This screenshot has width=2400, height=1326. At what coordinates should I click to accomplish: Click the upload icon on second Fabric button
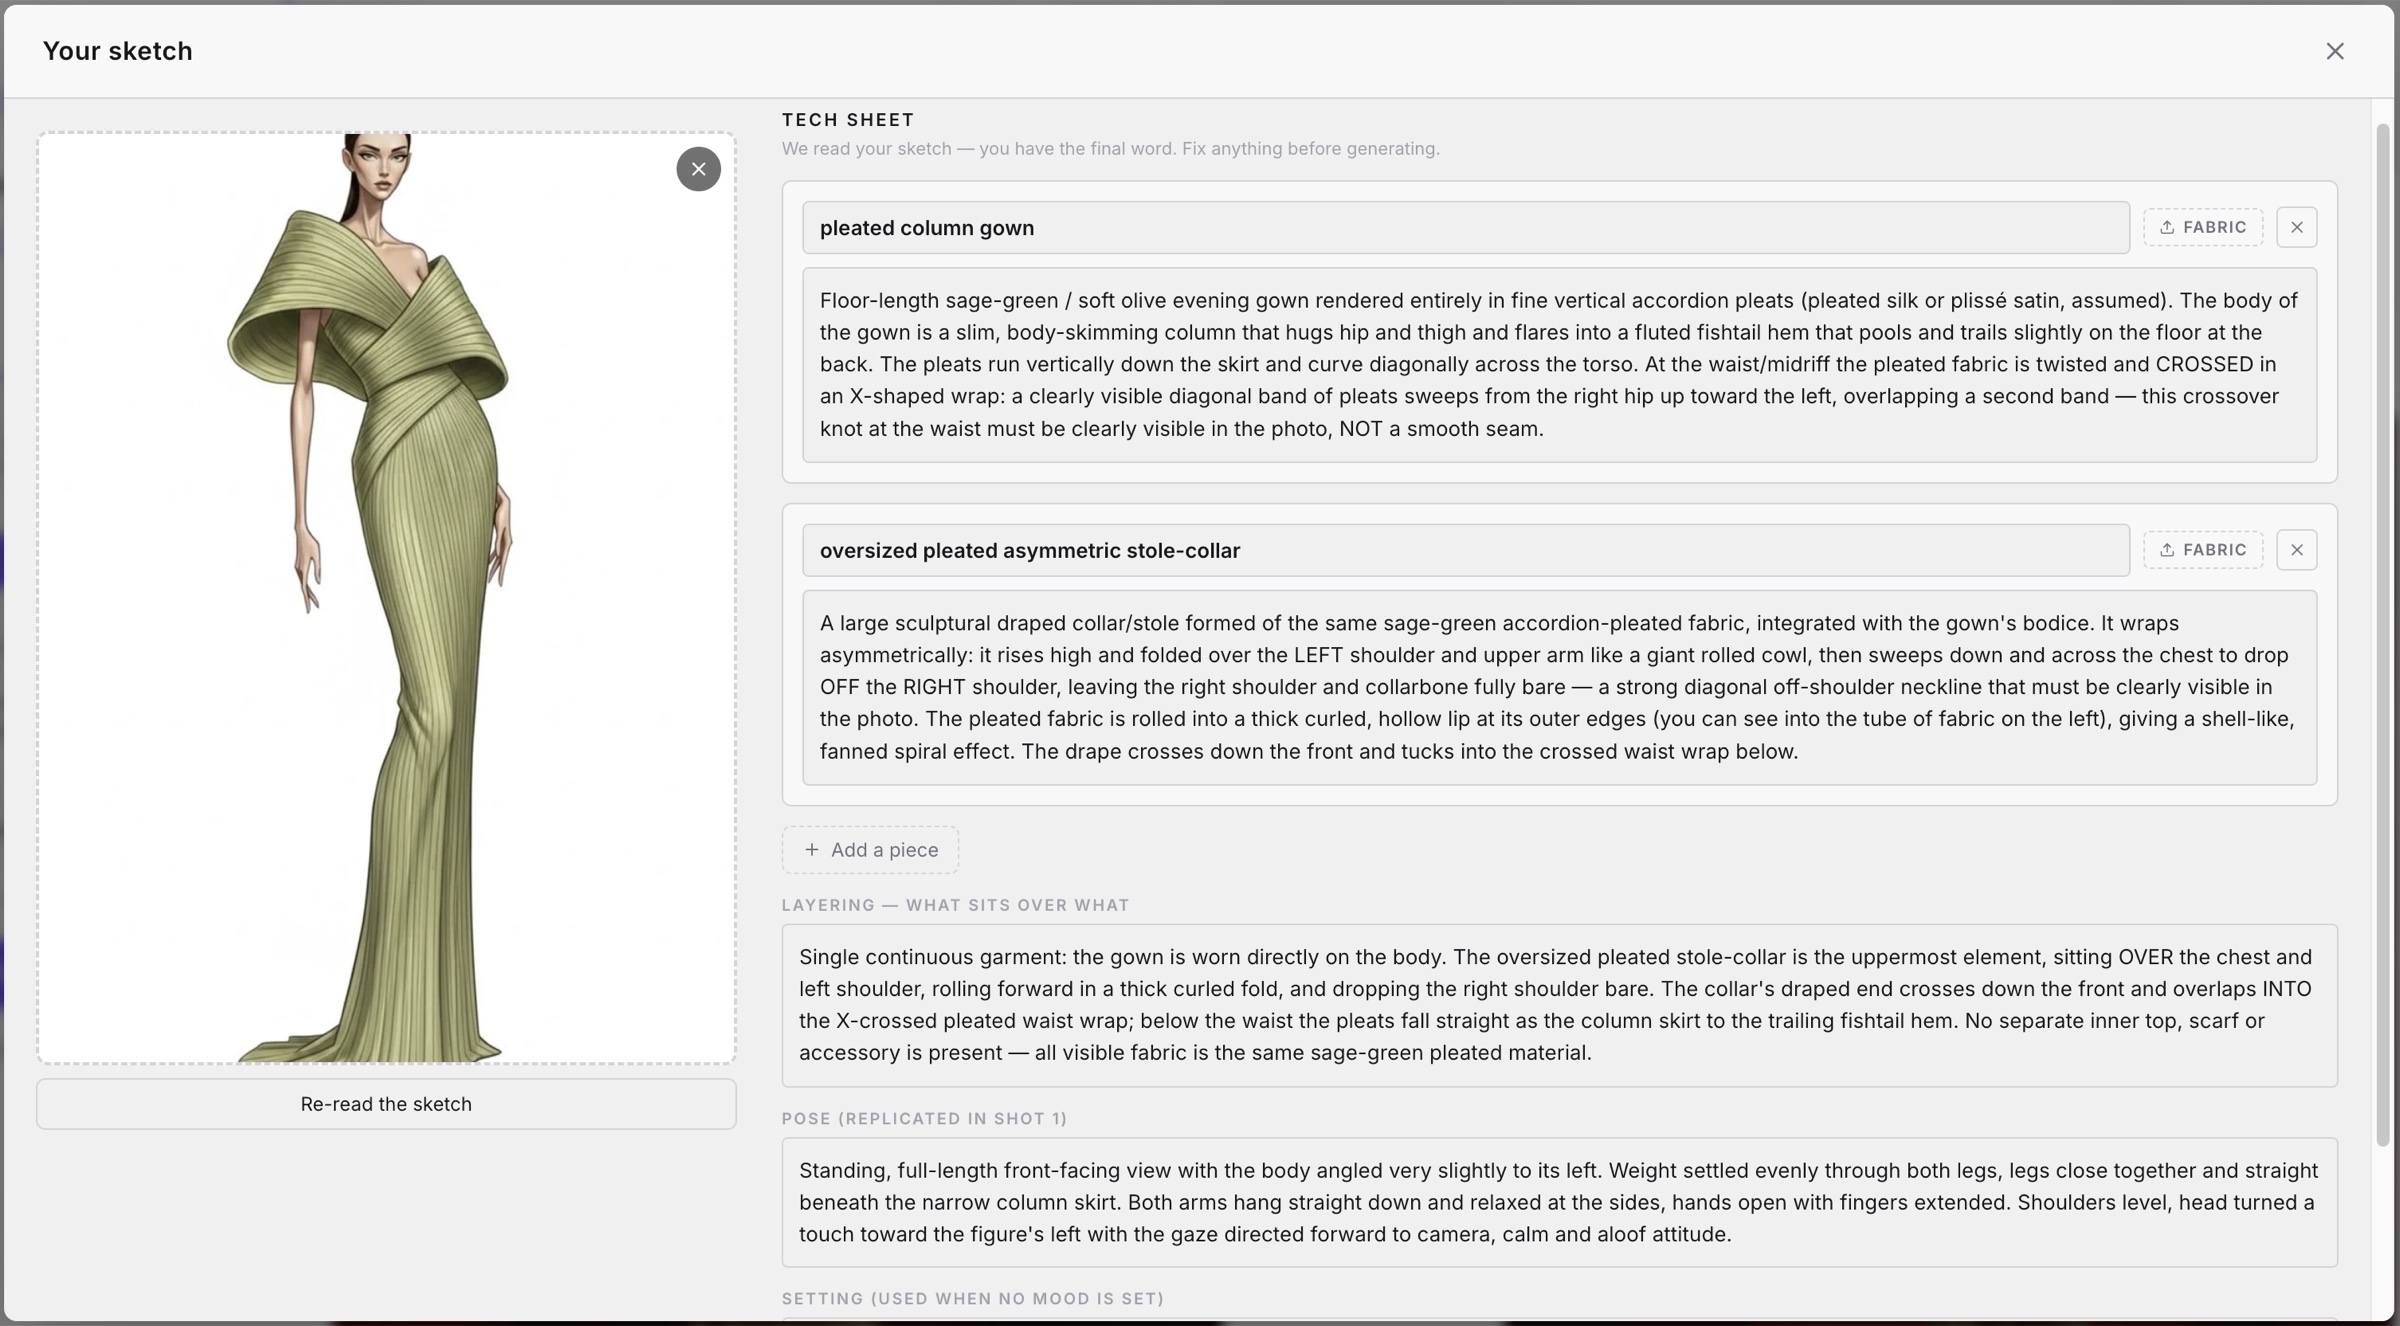pos(2167,550)
